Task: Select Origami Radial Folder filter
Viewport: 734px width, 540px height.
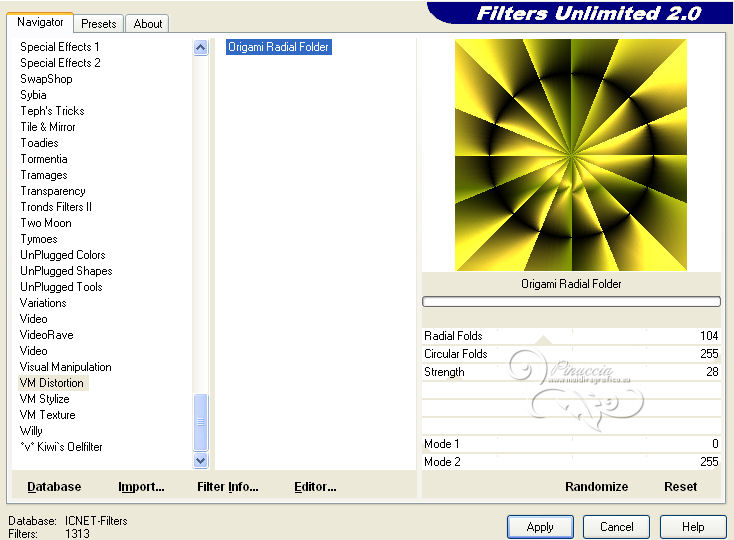Action: coord(279,47)
